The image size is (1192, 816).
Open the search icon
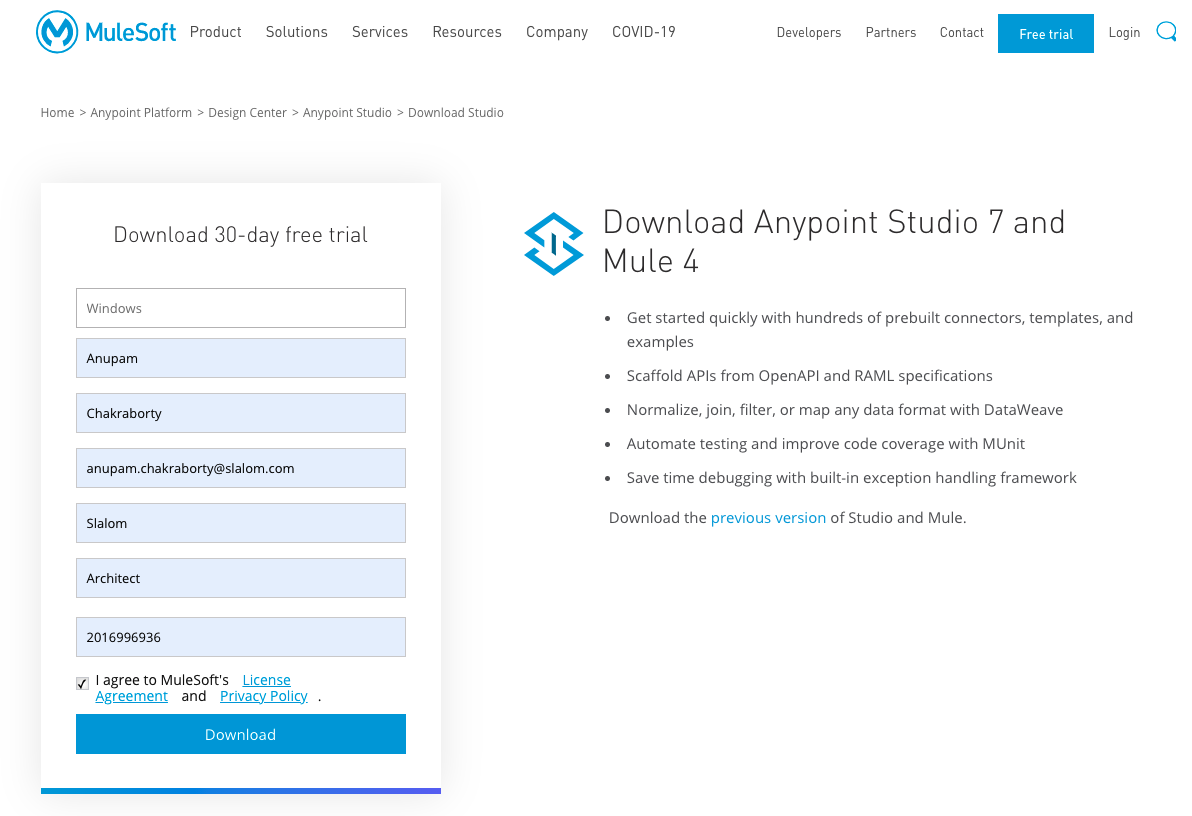coord(1166,31)
